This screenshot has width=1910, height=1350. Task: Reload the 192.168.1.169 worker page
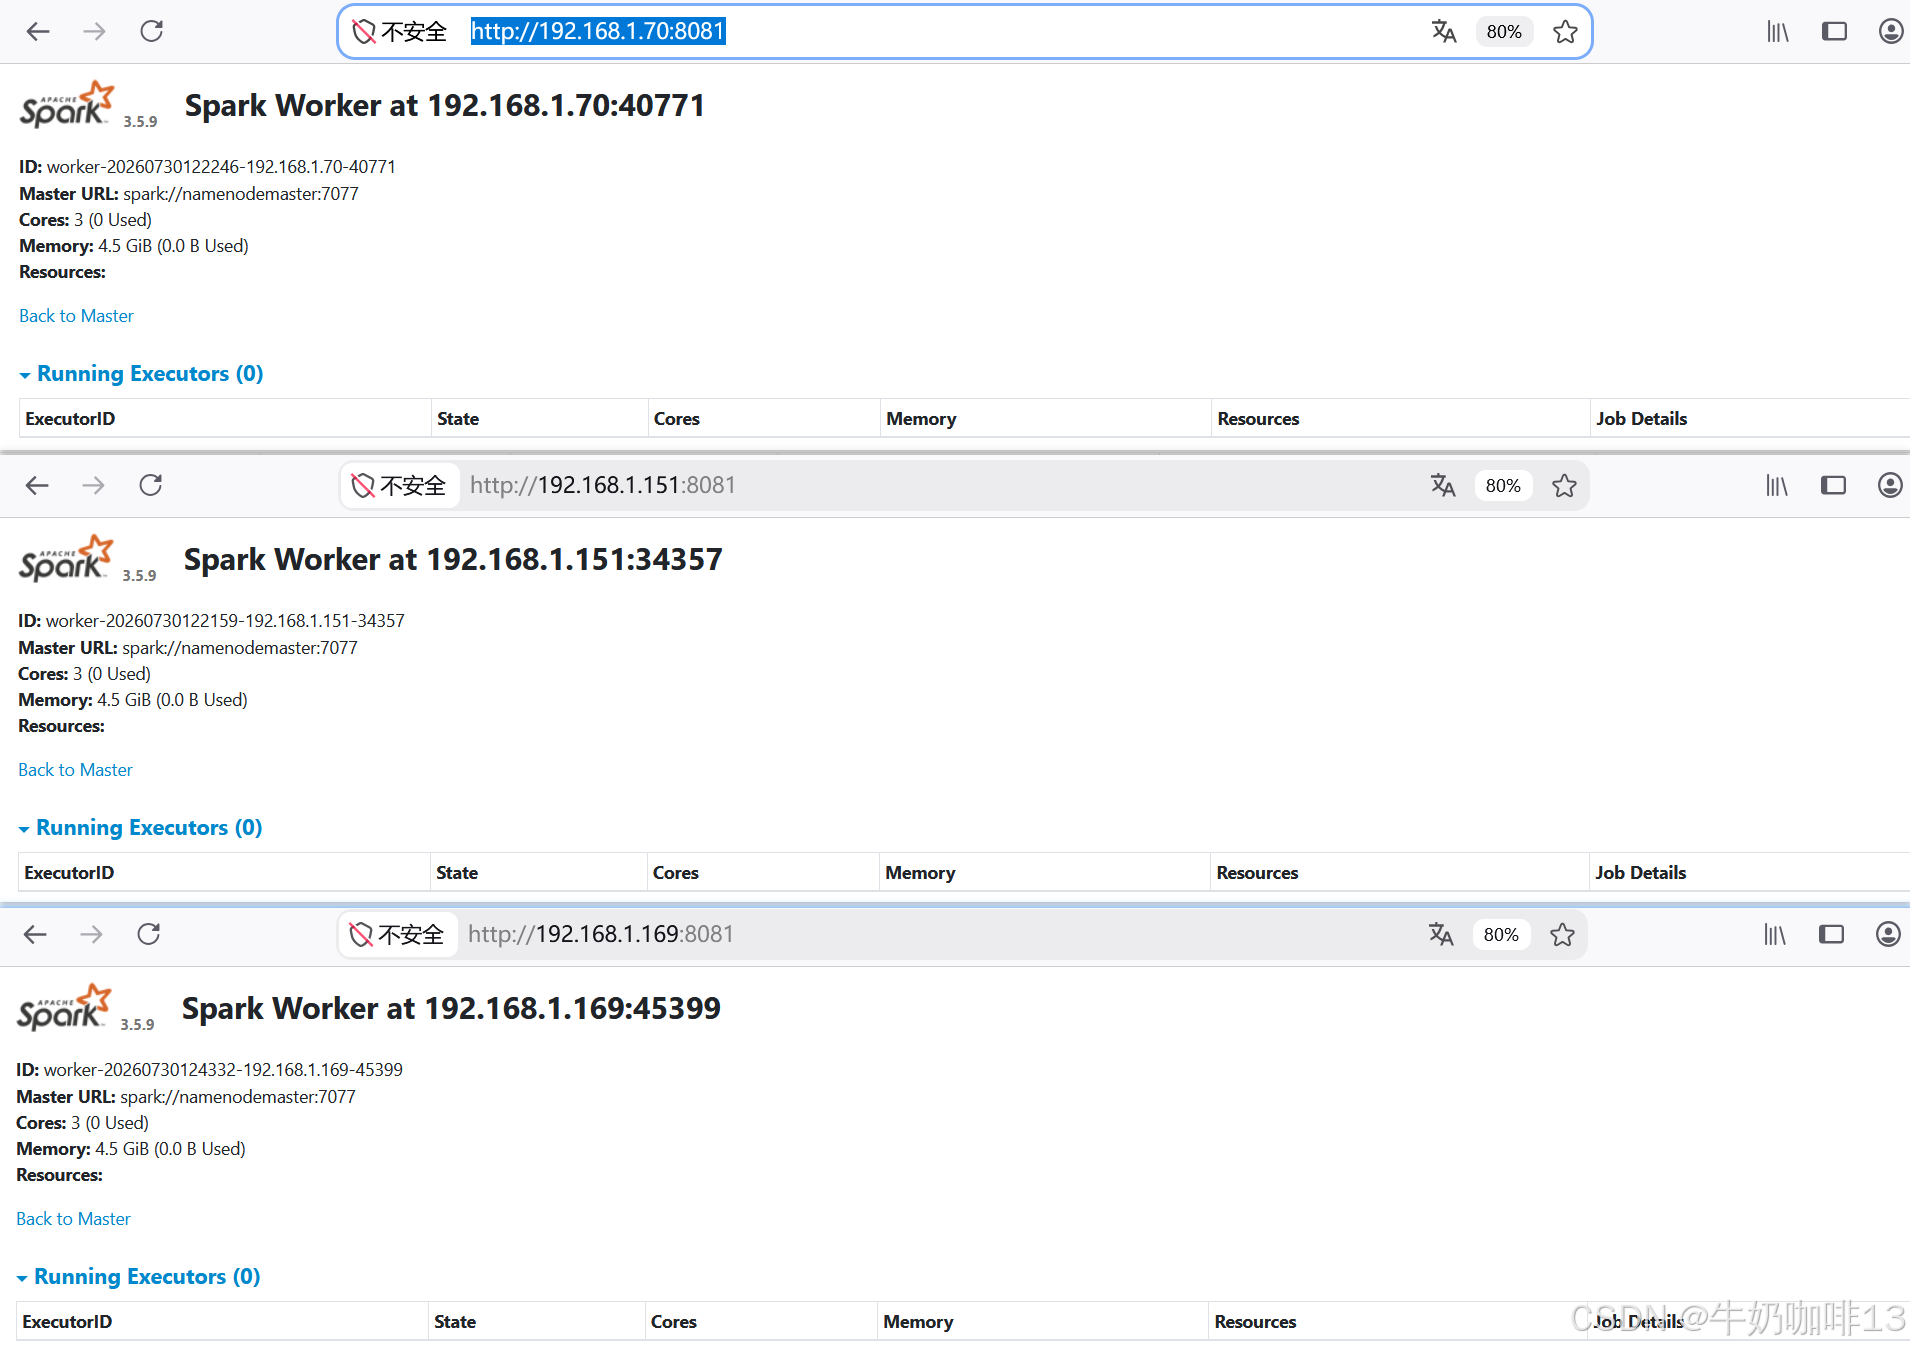pos(149,935)
